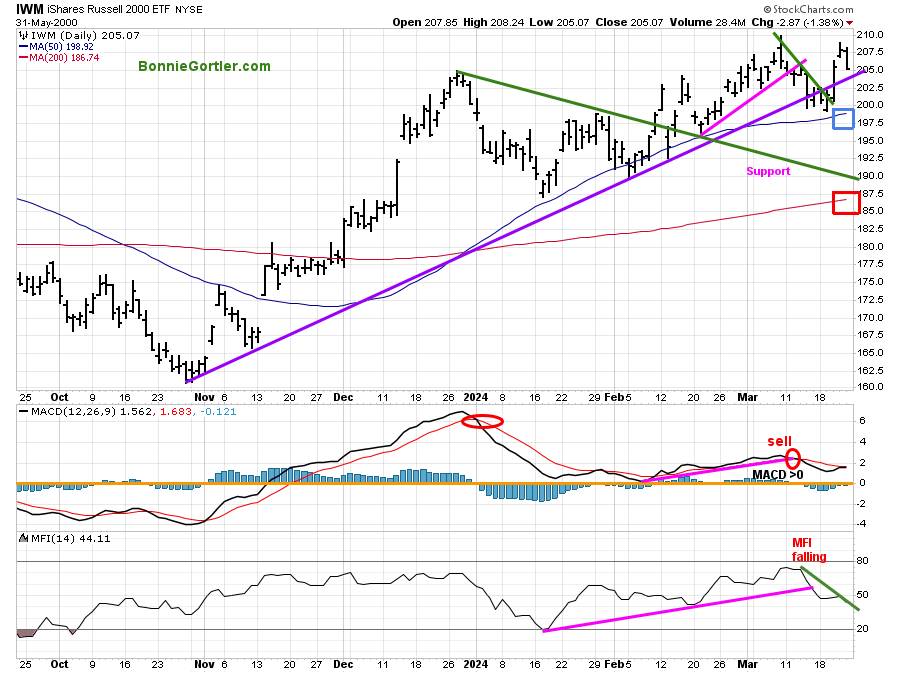Viewport: 900px width, 673px height.
Task: Click the Nov label under the price chart
Action: point(204,397)
